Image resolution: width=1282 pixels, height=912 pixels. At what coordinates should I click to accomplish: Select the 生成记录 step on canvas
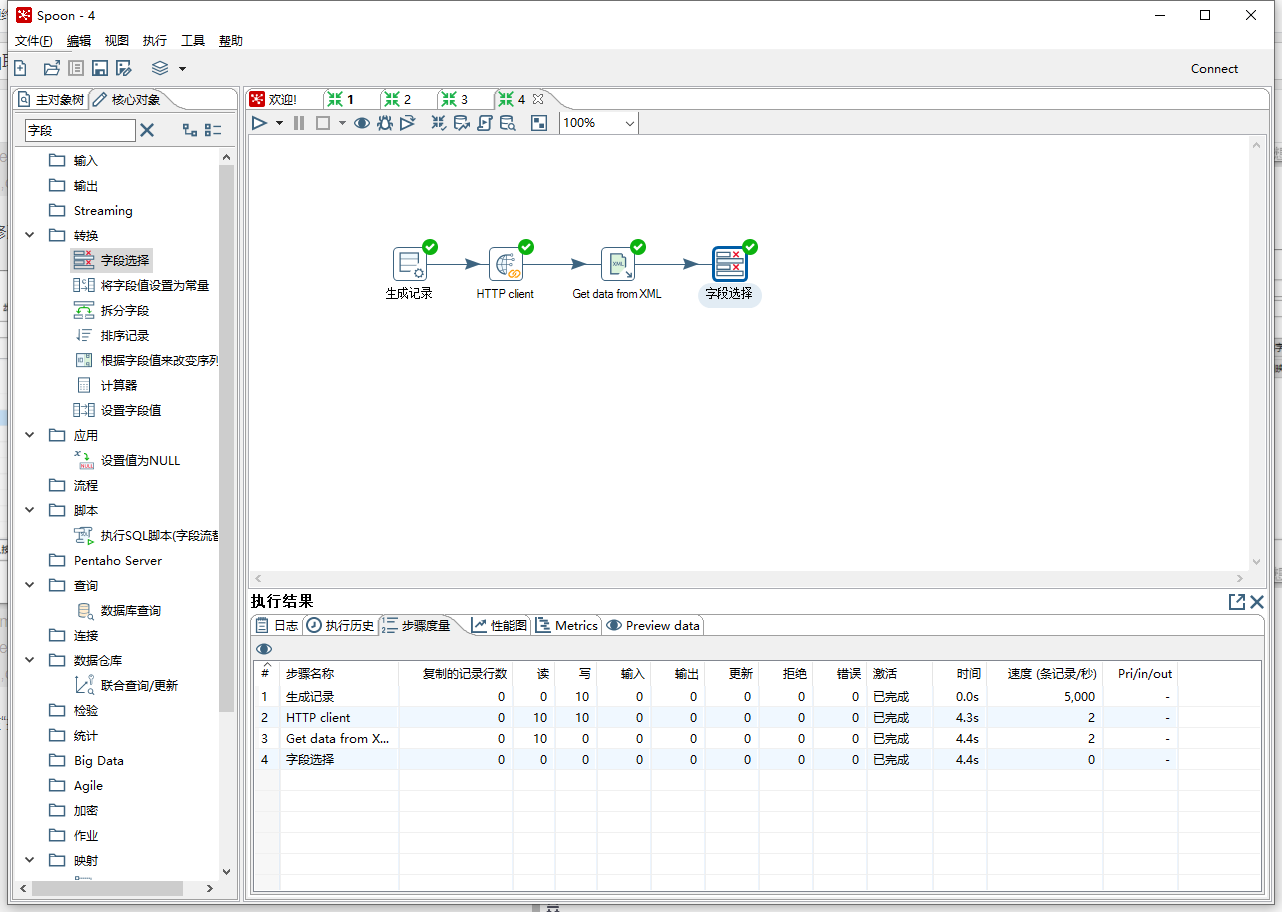(x=410, y=264)
